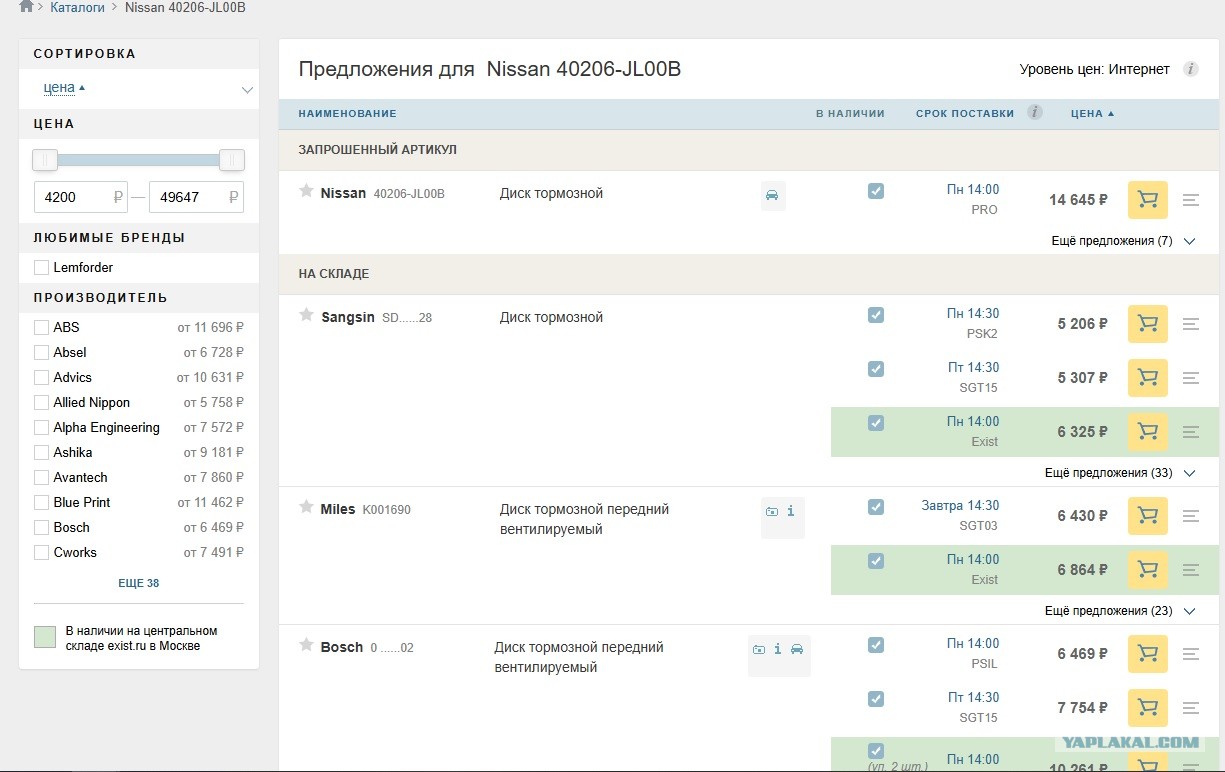Open options menu for Sangsin 6 325 ₽ row
1225x772 pixels.
tap(1190, 432)
